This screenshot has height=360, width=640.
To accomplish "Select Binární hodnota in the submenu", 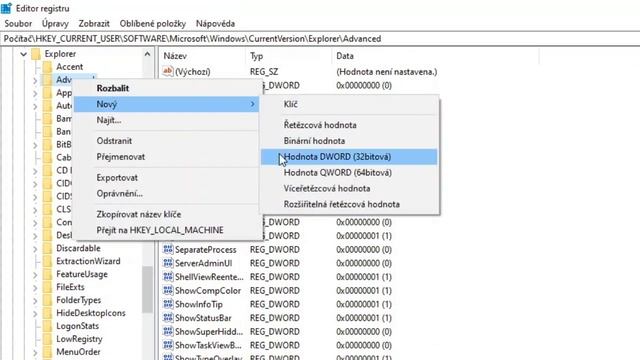I will pyautogui.click(x=349, y=141).
